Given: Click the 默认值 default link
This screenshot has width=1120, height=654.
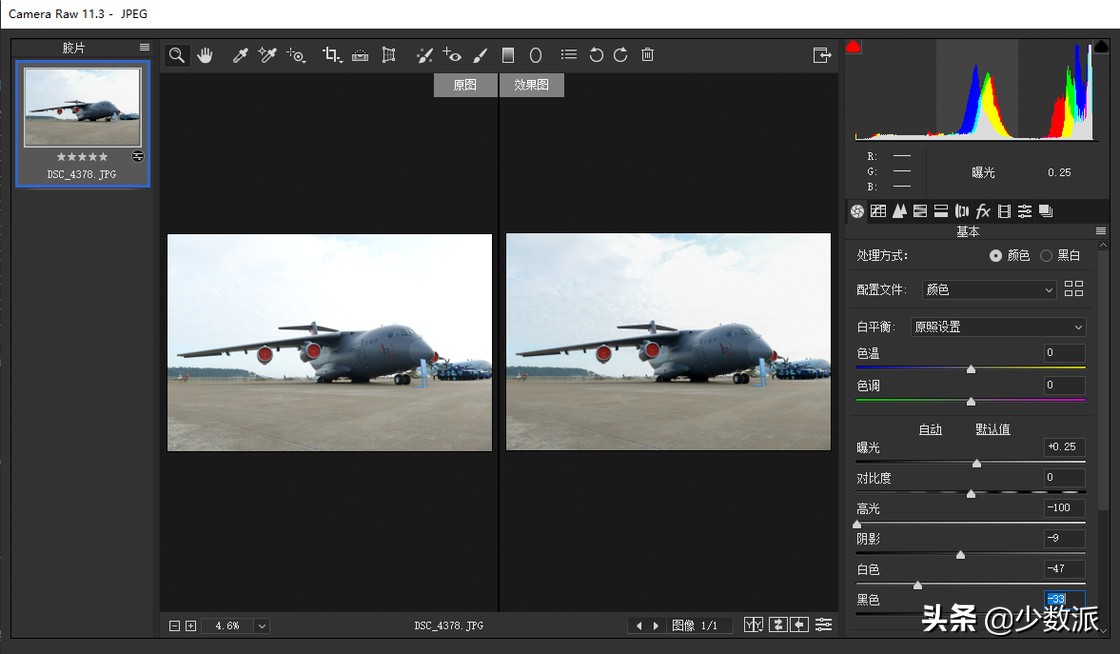Looking at the screenshot, I should 992,429.
